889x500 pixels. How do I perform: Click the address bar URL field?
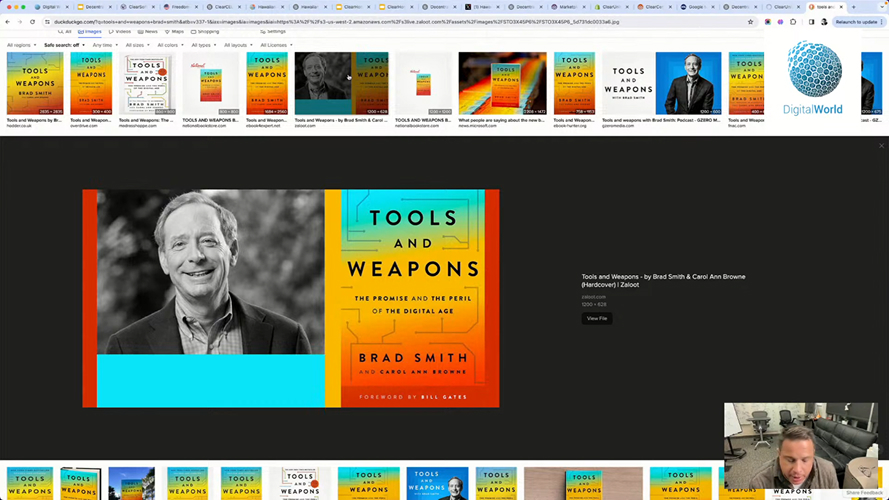397,22
